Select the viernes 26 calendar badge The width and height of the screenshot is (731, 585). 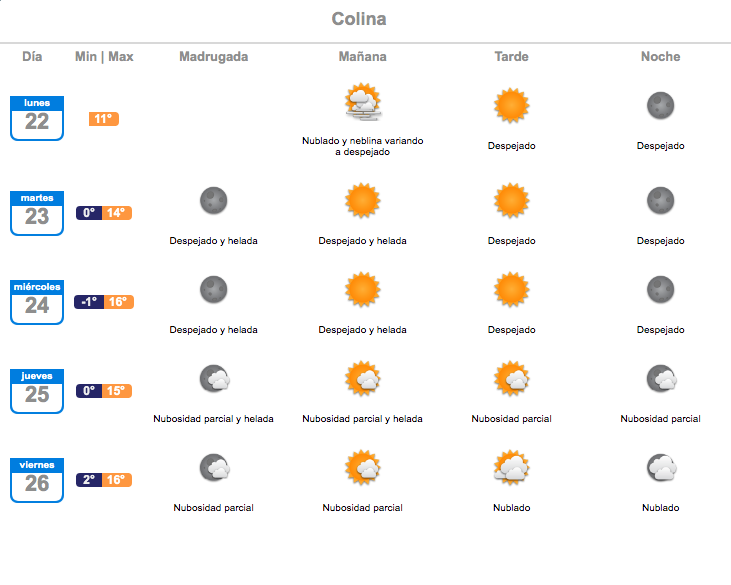pyautogui.click(x=37, y=481)
